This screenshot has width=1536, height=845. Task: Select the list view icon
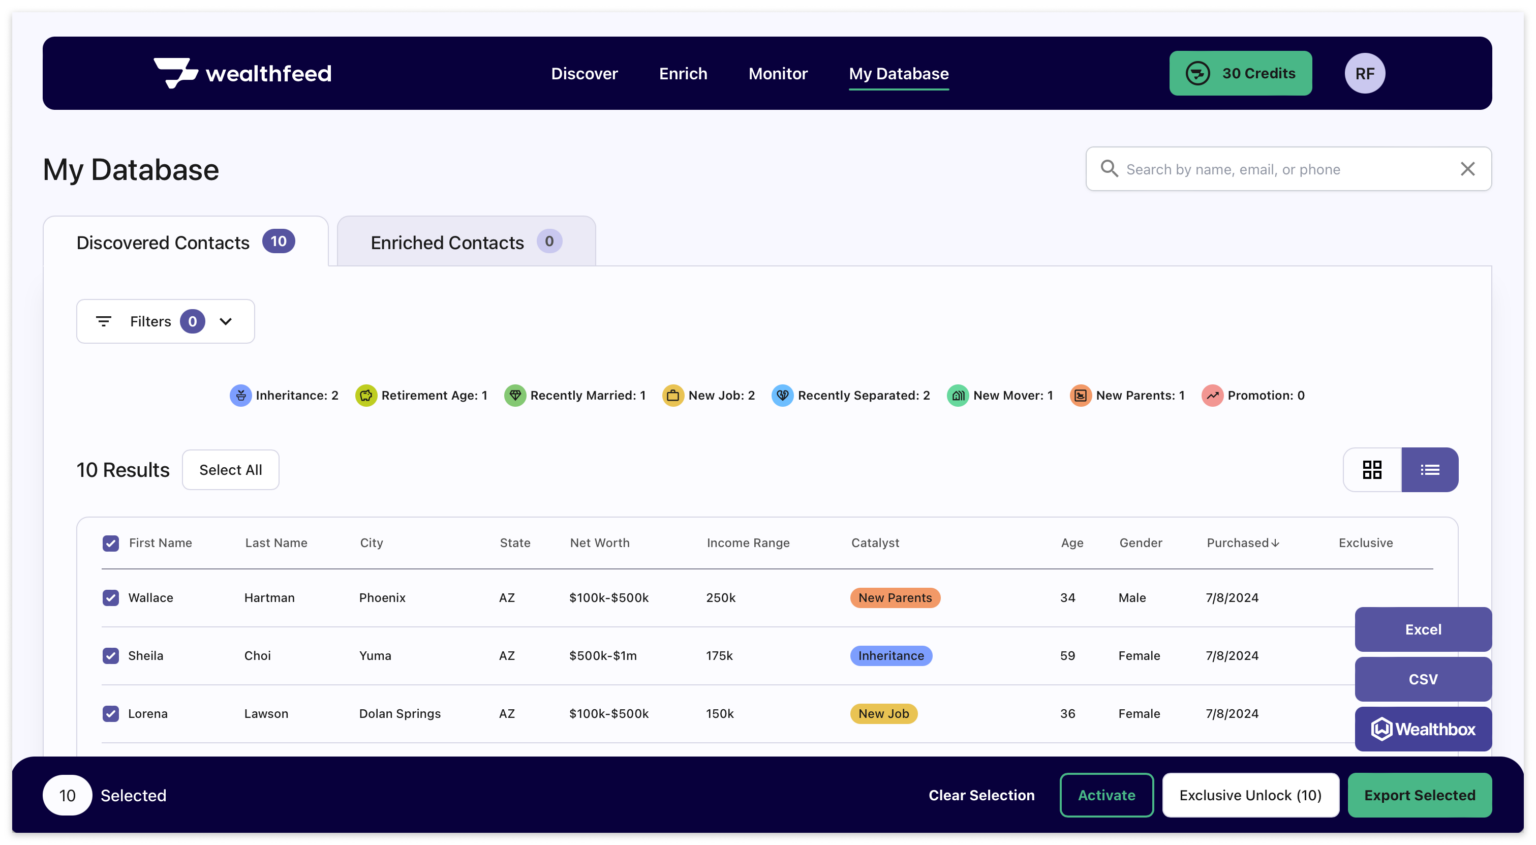(x=1429, y=469)
